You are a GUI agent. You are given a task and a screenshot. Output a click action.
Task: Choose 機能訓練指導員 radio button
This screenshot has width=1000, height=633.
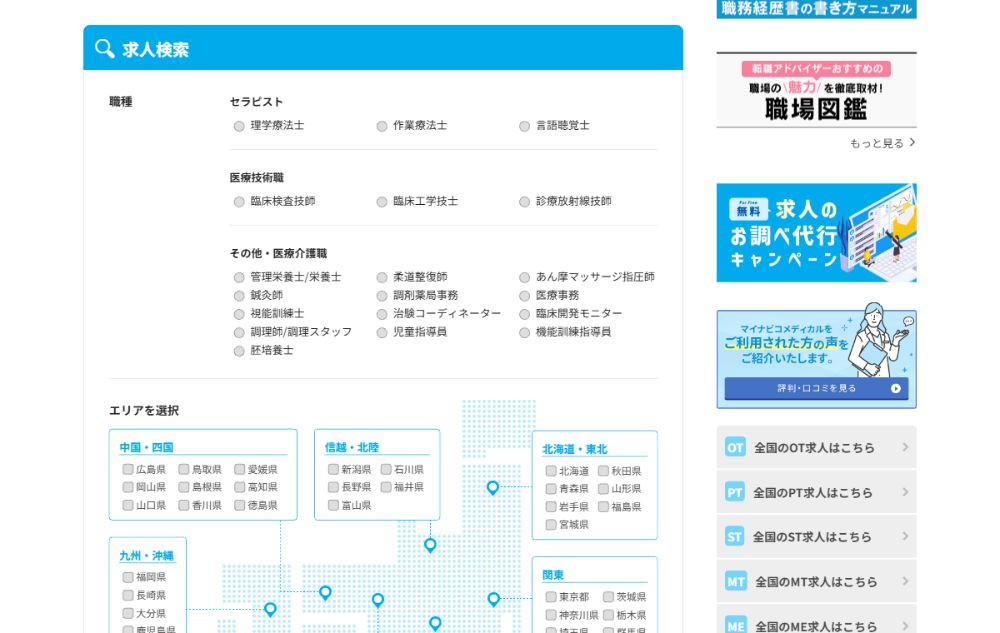[524, 333]
